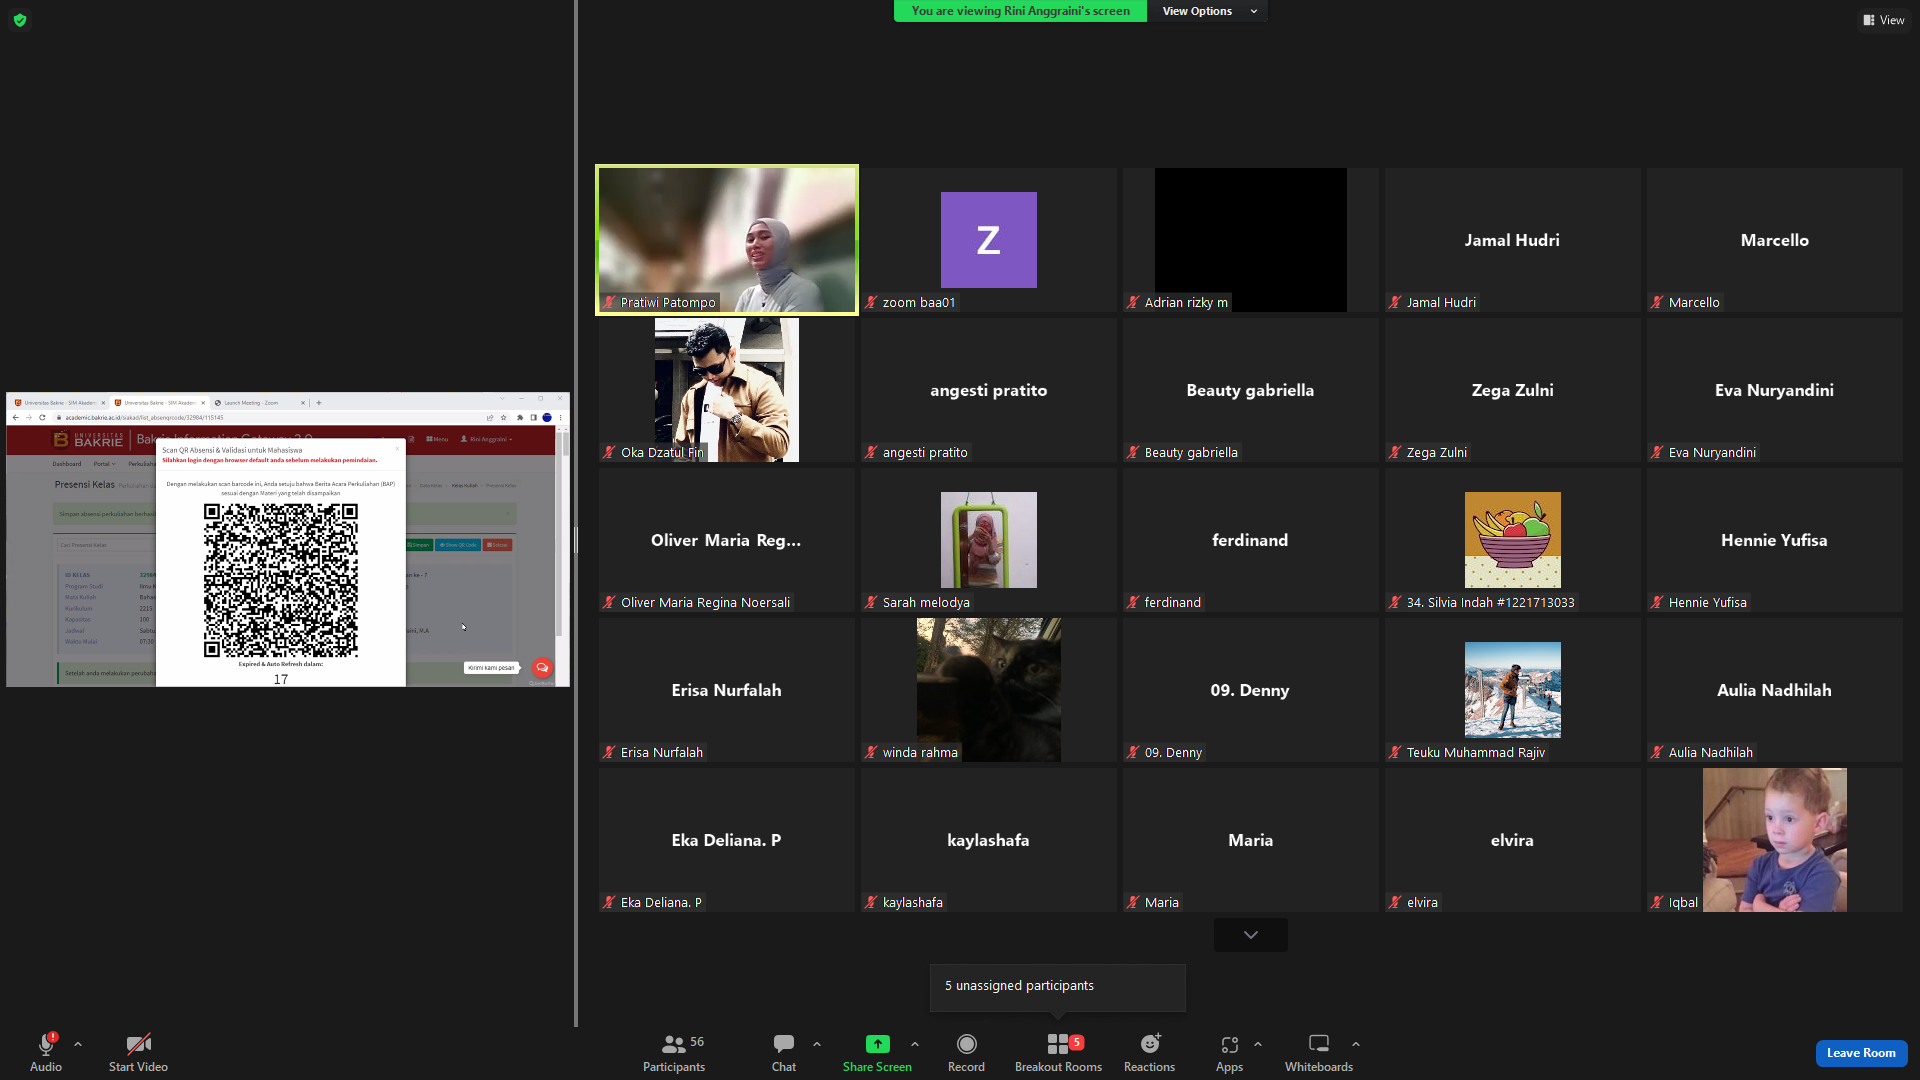Start sharing with Share Screen icon

point(877,1044)
